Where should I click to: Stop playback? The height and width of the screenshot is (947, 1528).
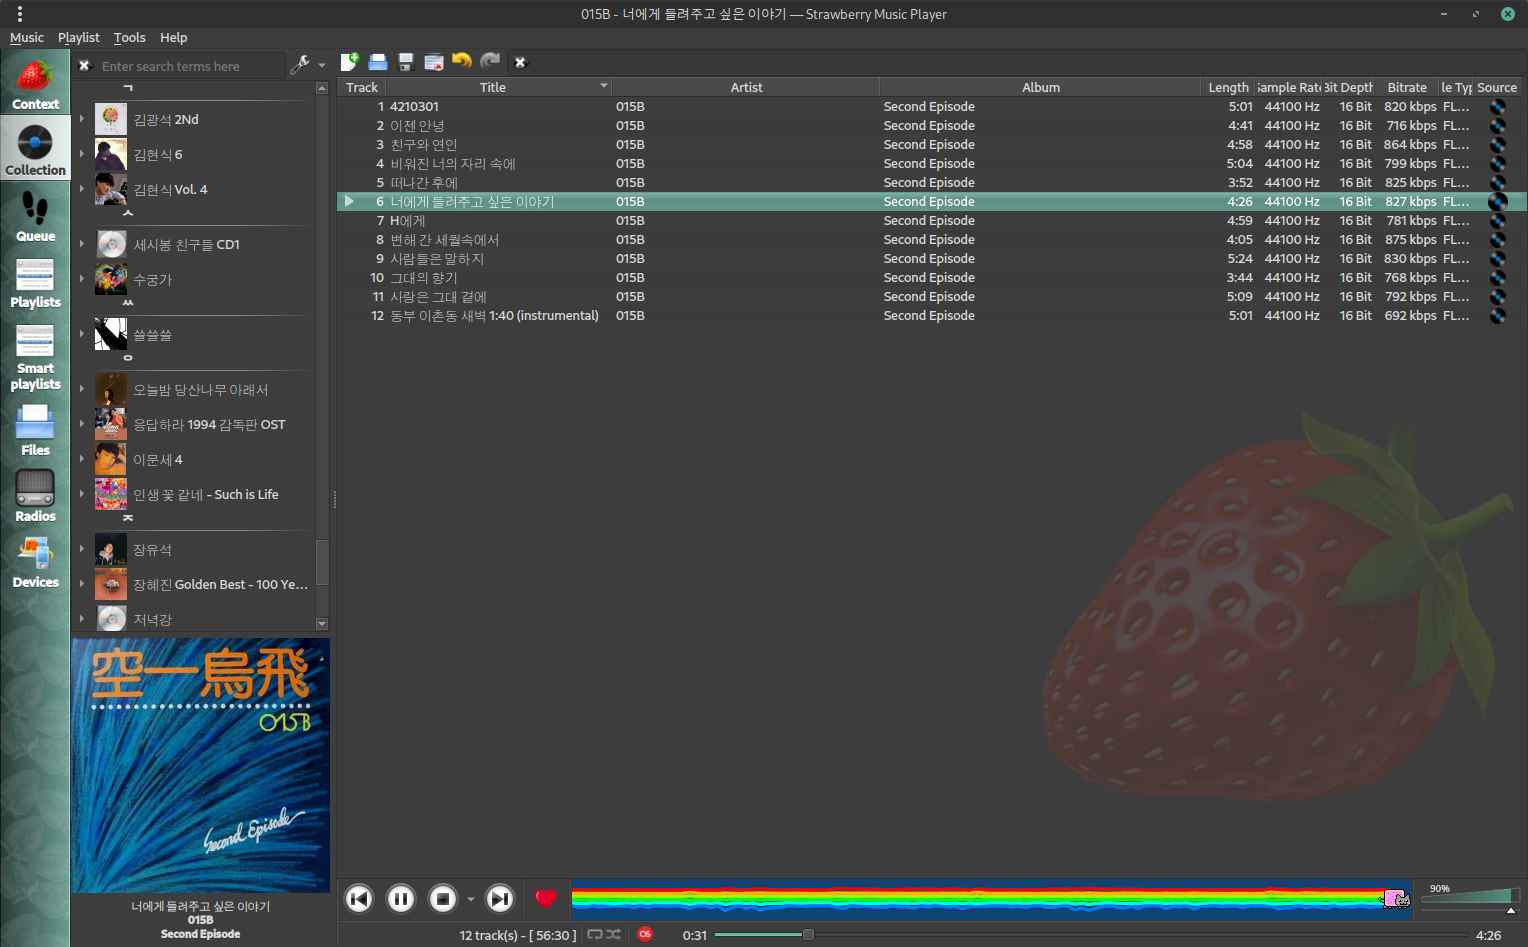[443, 899]
